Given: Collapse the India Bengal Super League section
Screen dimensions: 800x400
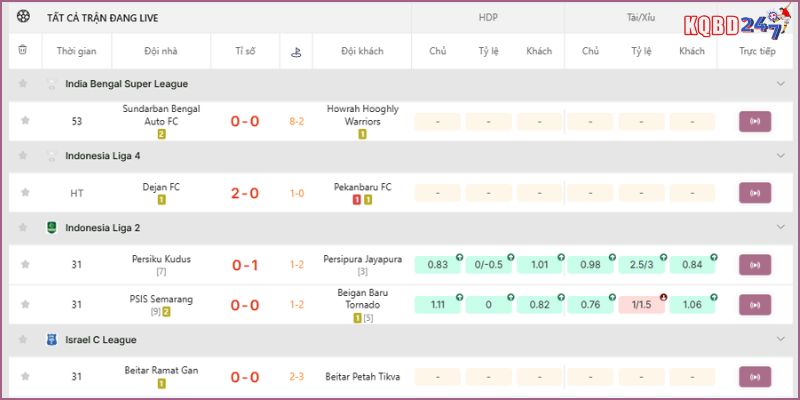Looking at the screenshot, I should pyautogui.click(x=781, y=84).
